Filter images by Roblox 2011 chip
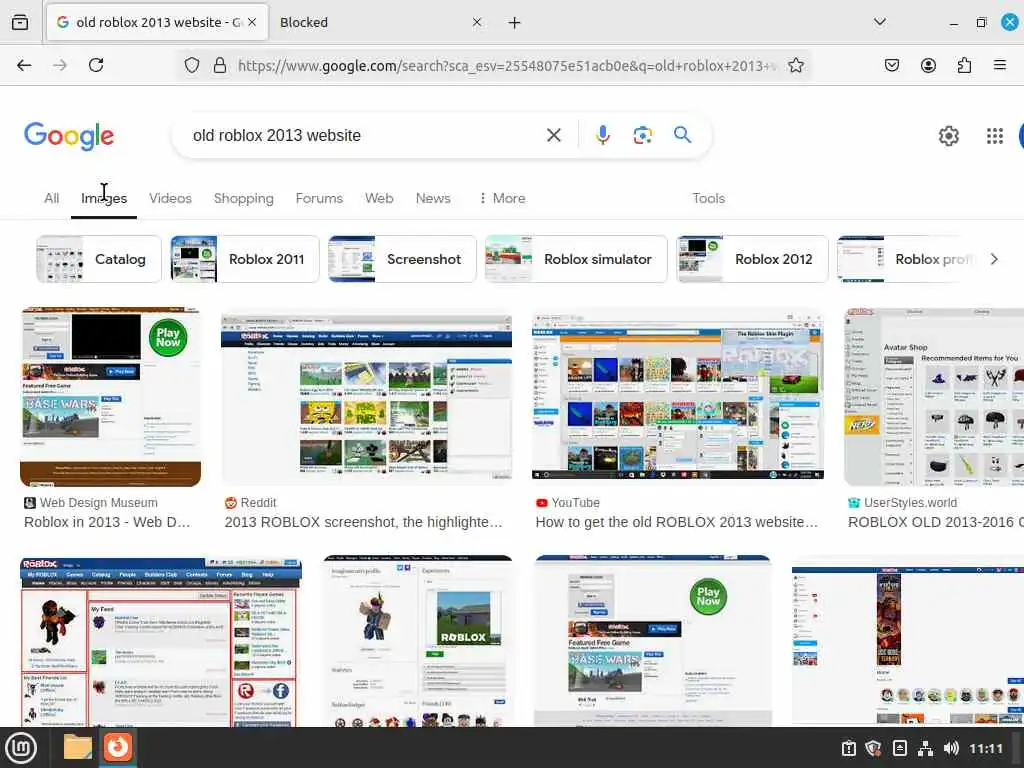1024x768 pixels. [245, 259]
